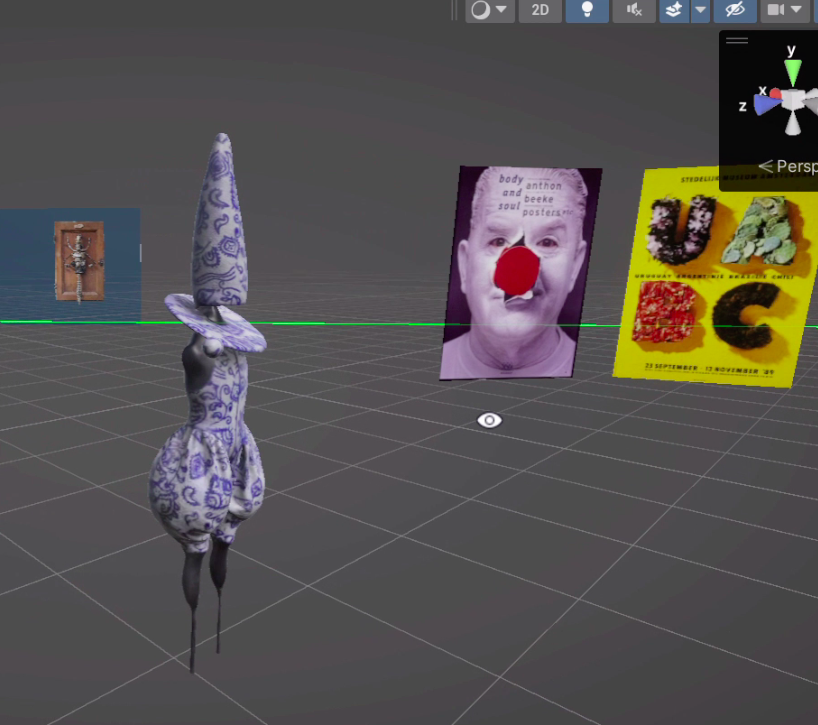Viewport: 818px width, 725px height.
Task: Toggle hidden objects visibility with the crossed-eye icon
Action: point(735,10)
